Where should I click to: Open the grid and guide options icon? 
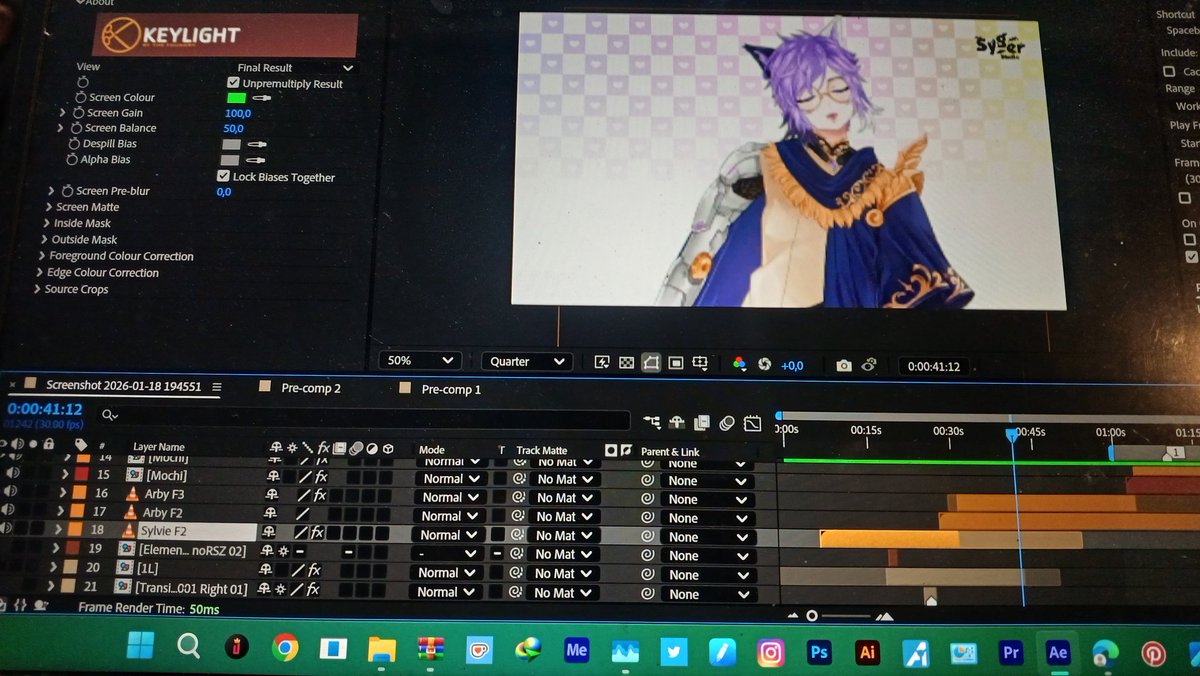click(x=701, y=362)
